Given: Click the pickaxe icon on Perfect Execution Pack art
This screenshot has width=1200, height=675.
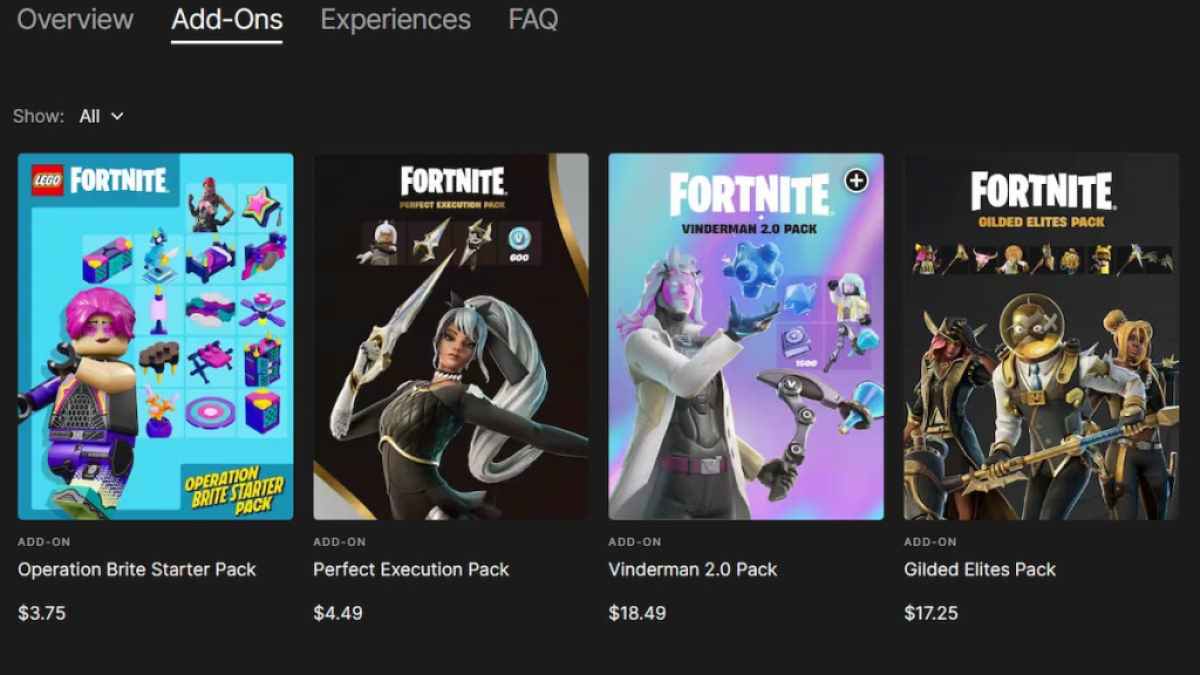Looking at the screenshot, I should coord(430,238).
